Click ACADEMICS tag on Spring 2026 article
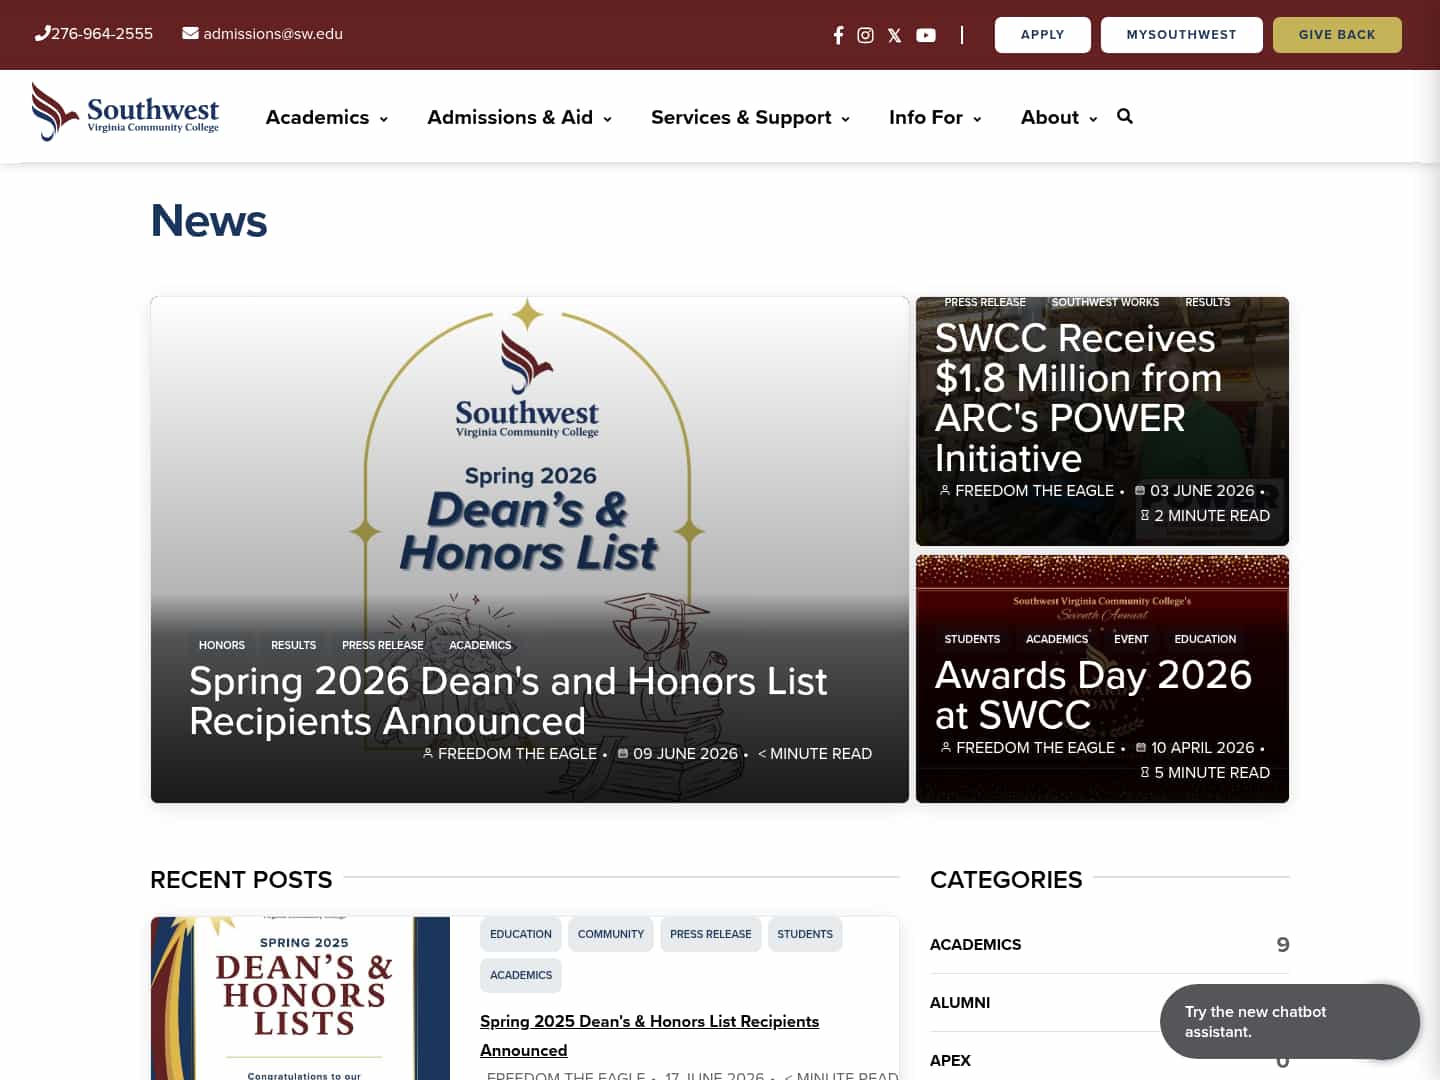 click(480, 645)
